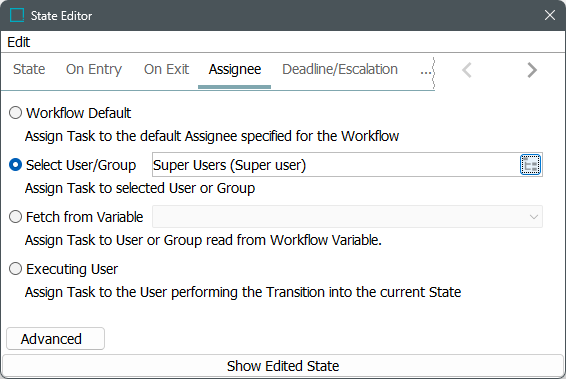Enable the Fetch from Variable option
The height and width of the screenshot is (379, 566).
(16, 217)
